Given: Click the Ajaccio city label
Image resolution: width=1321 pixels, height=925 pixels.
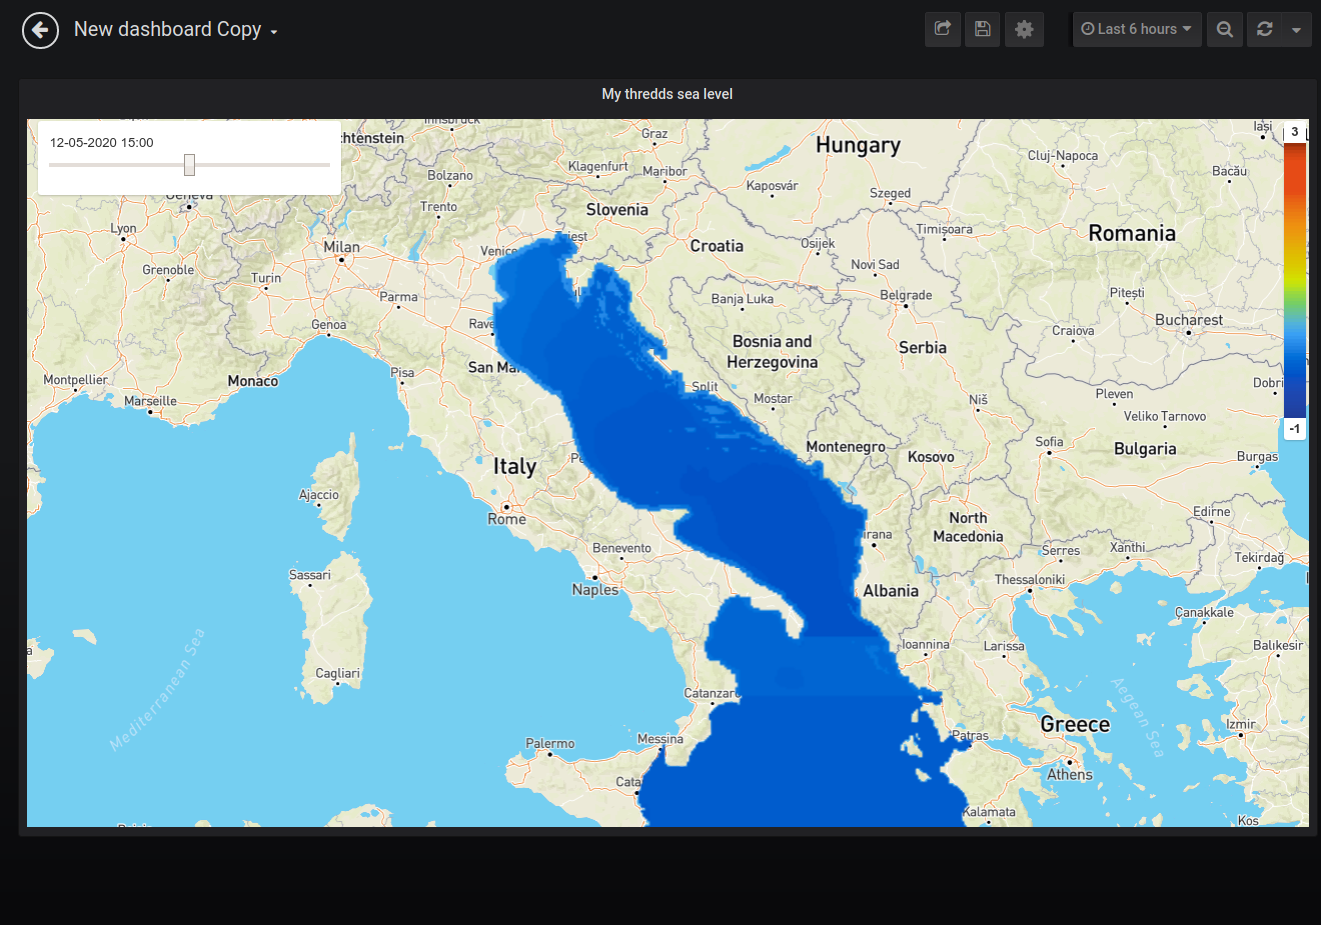Looking at the screenshot, I should (319, 495).
